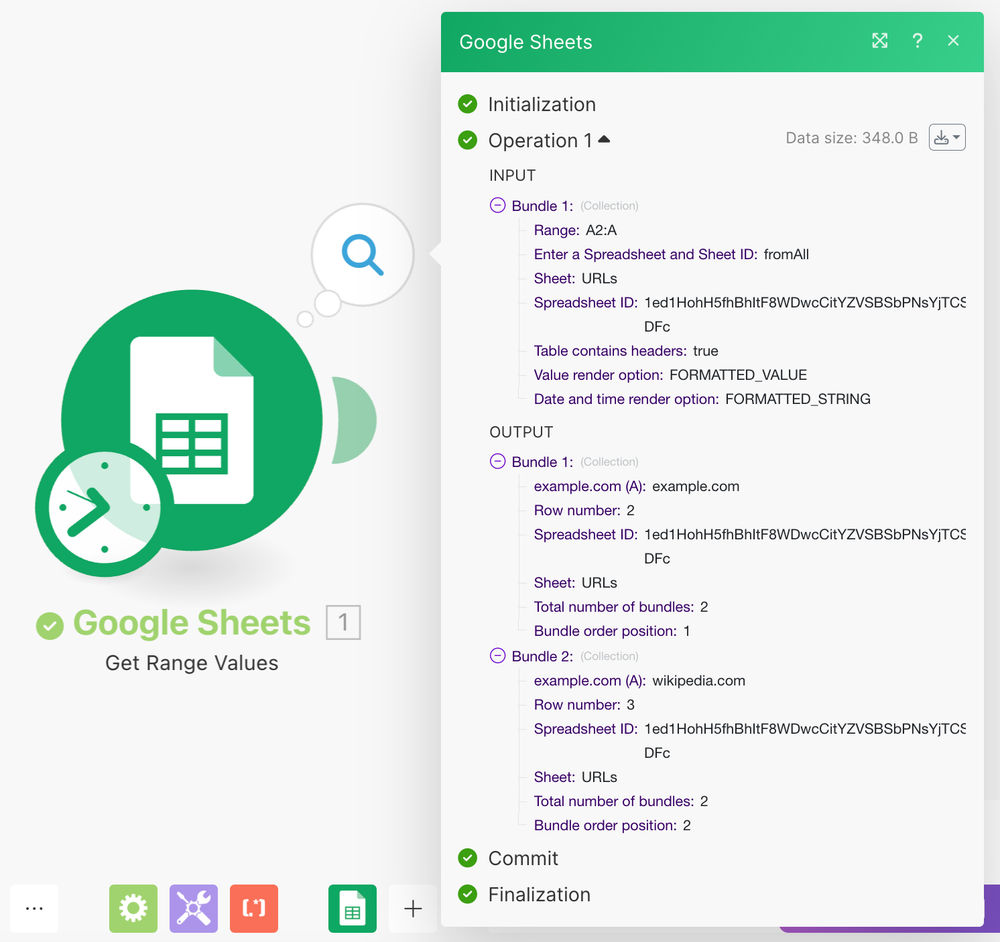Collapse OUTPUT Bundle 2 collection
Viewport: 1000px width, 942px height.
[497, 656]
